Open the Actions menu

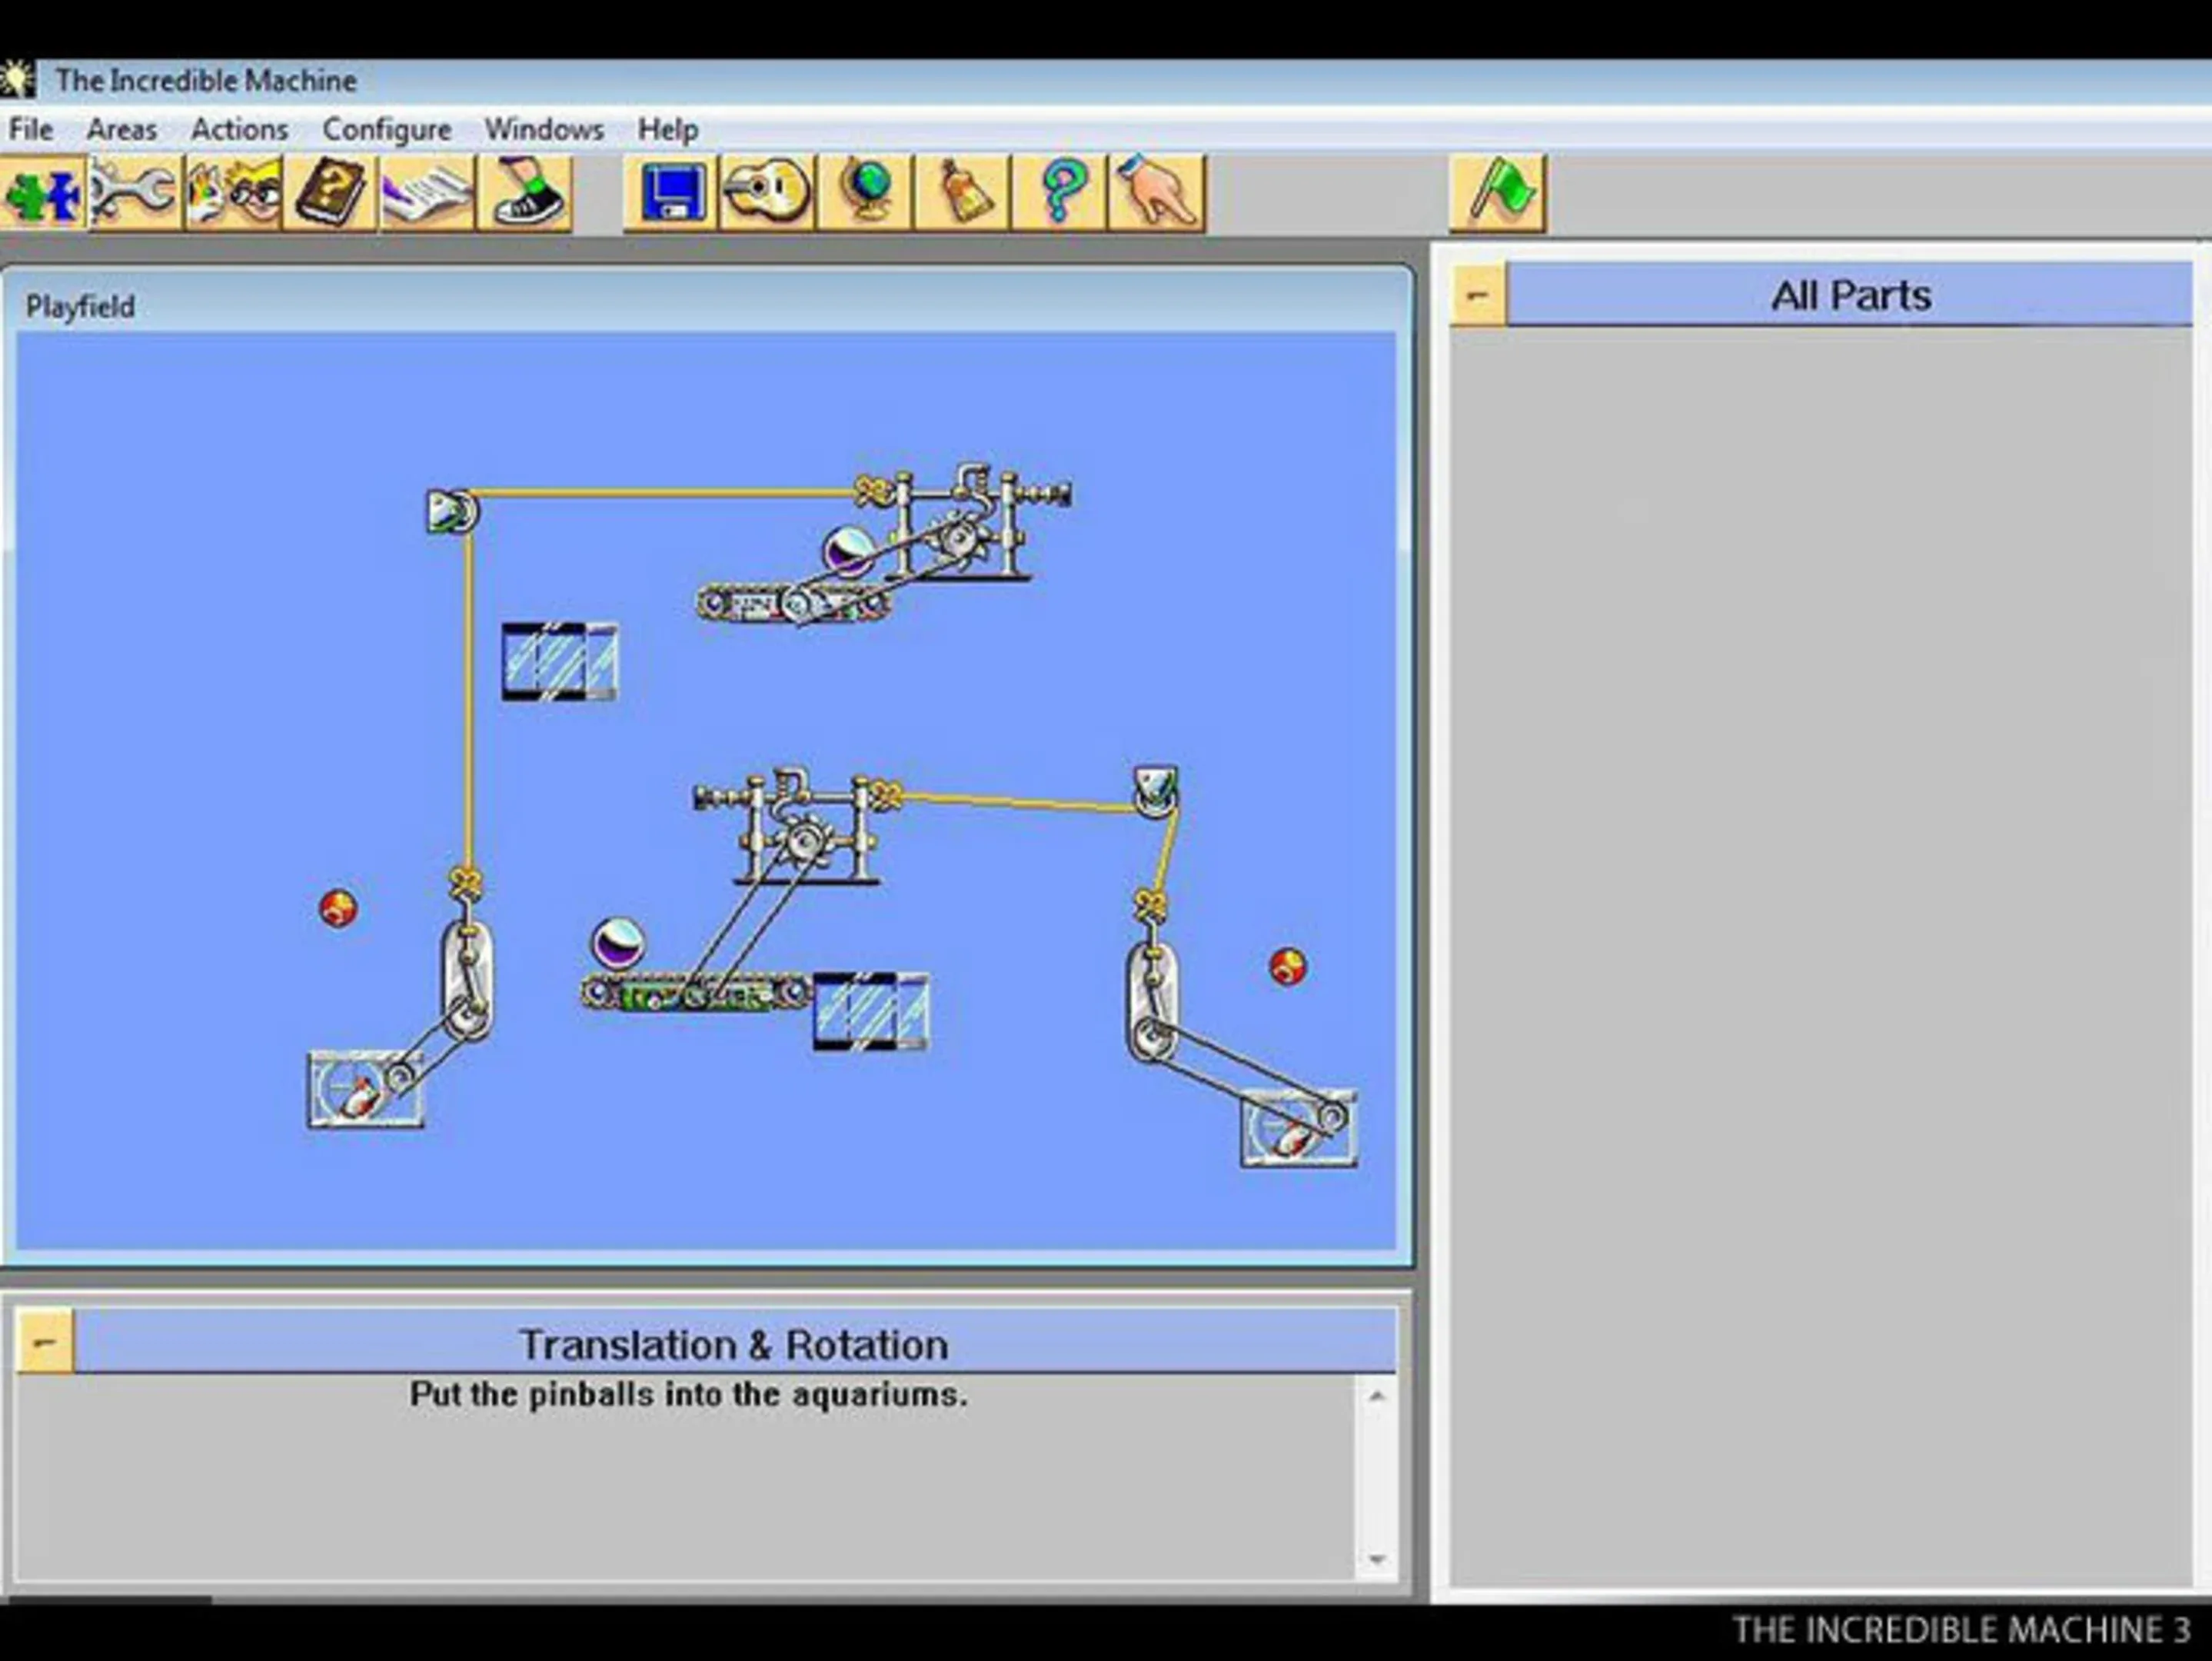(x=239, y=130)
